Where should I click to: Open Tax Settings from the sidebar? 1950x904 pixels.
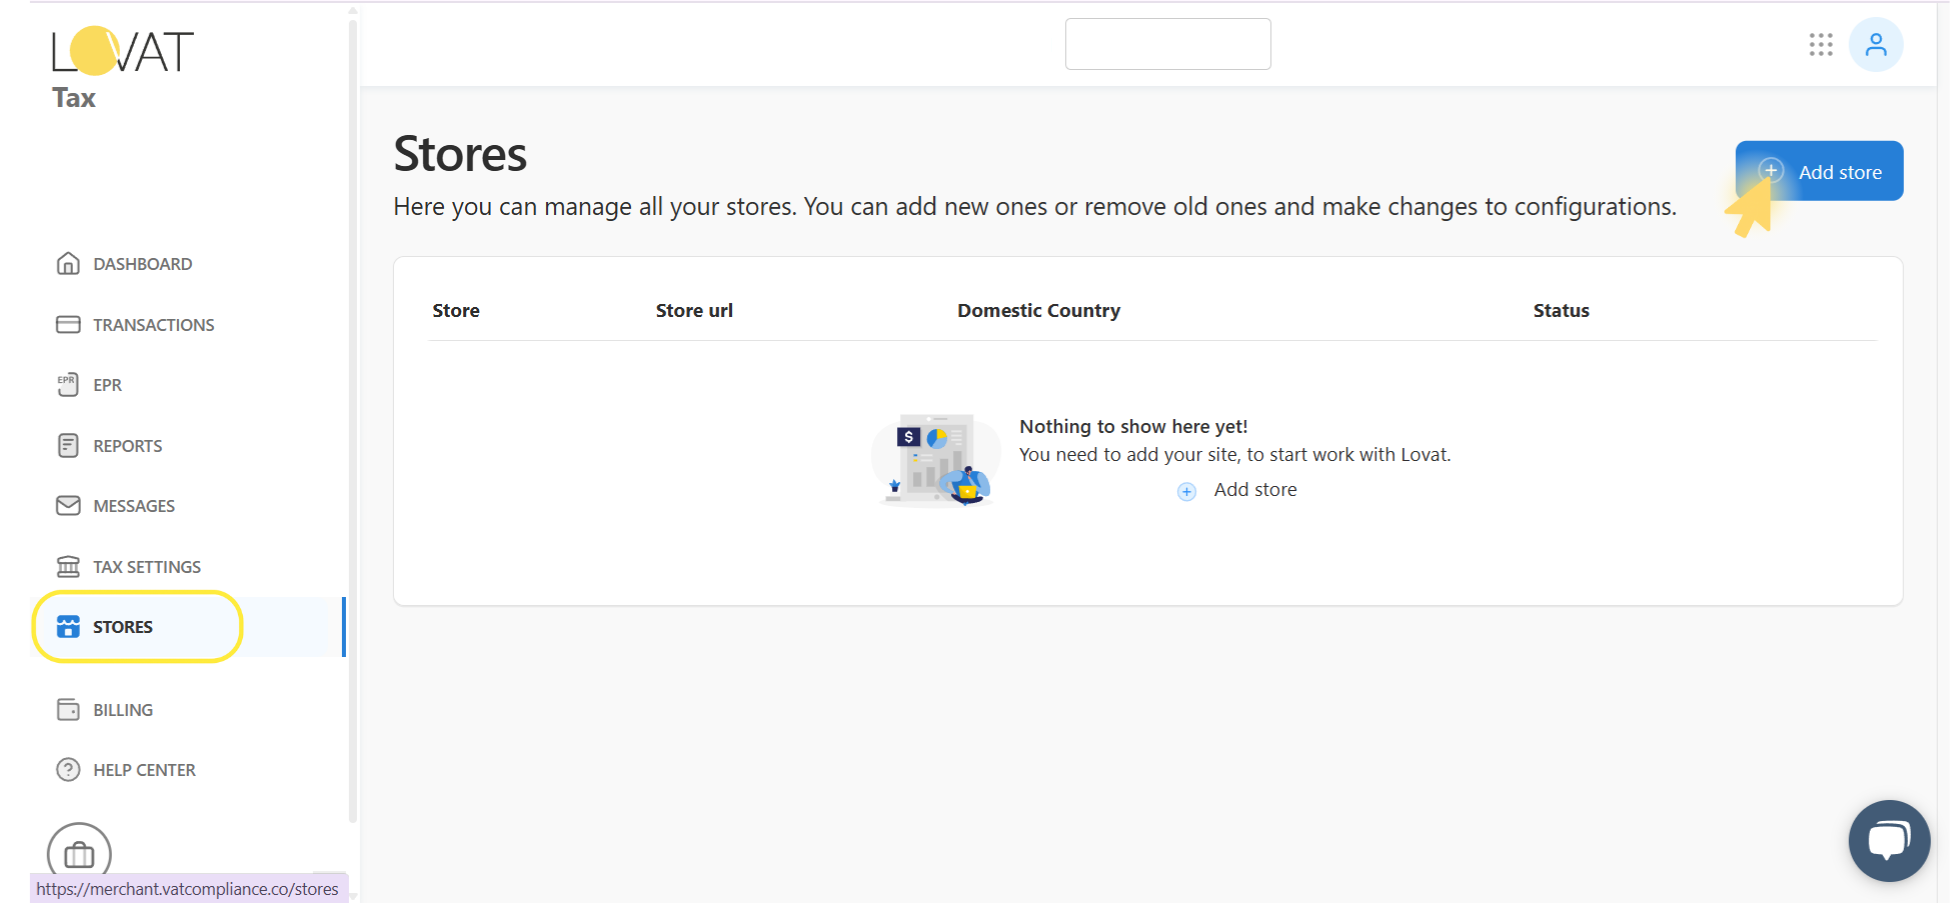click(x=146, y=566)
